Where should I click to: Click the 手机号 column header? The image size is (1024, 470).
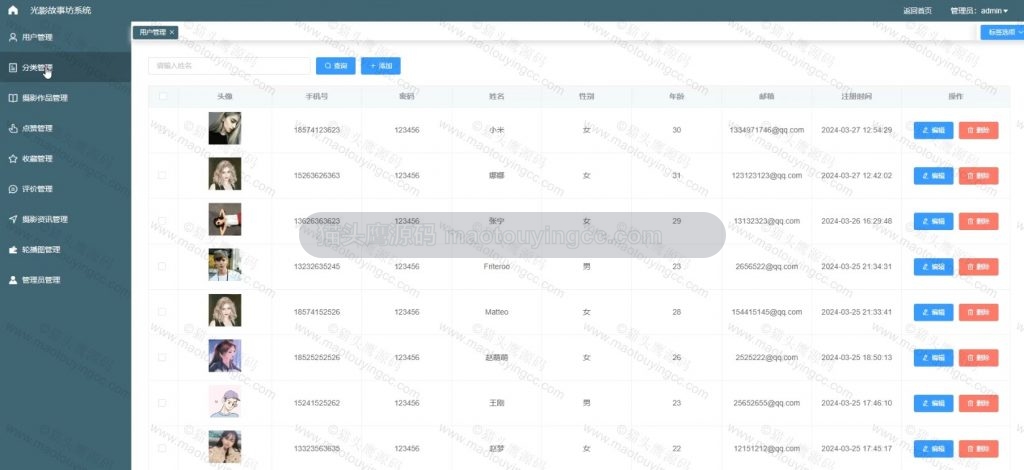coord(317,97)
